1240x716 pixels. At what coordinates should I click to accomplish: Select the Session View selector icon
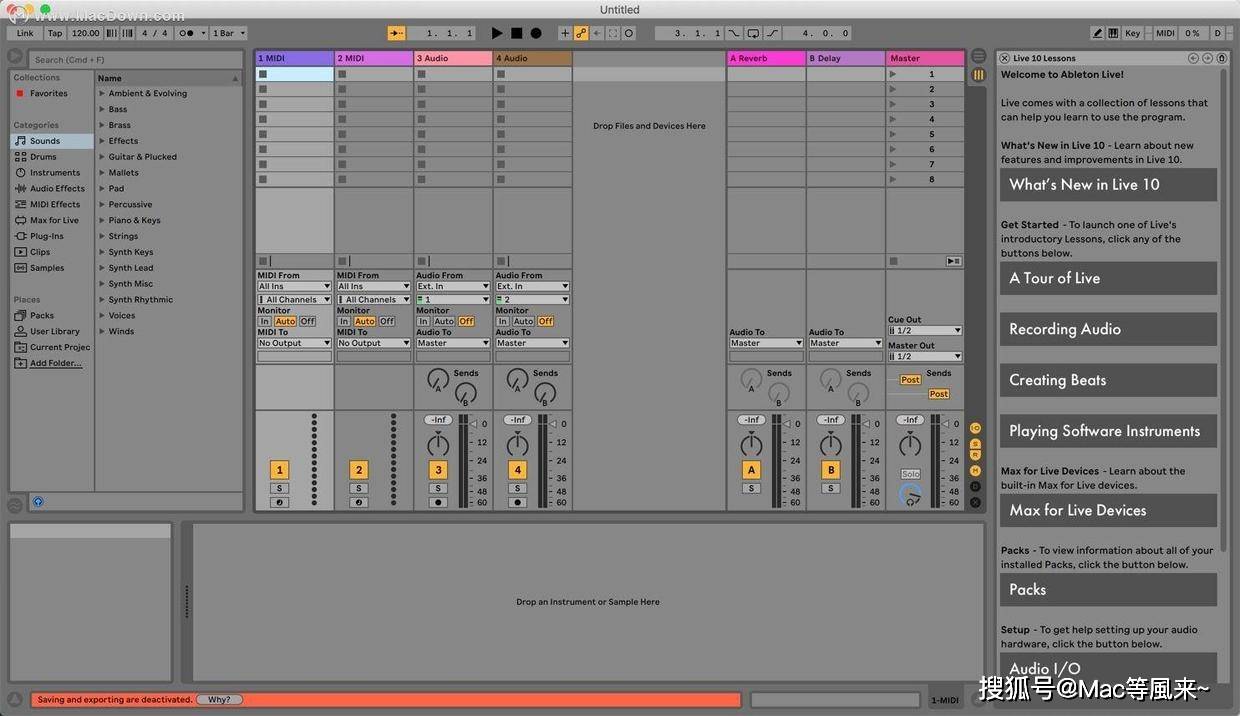tap(978, 74)
